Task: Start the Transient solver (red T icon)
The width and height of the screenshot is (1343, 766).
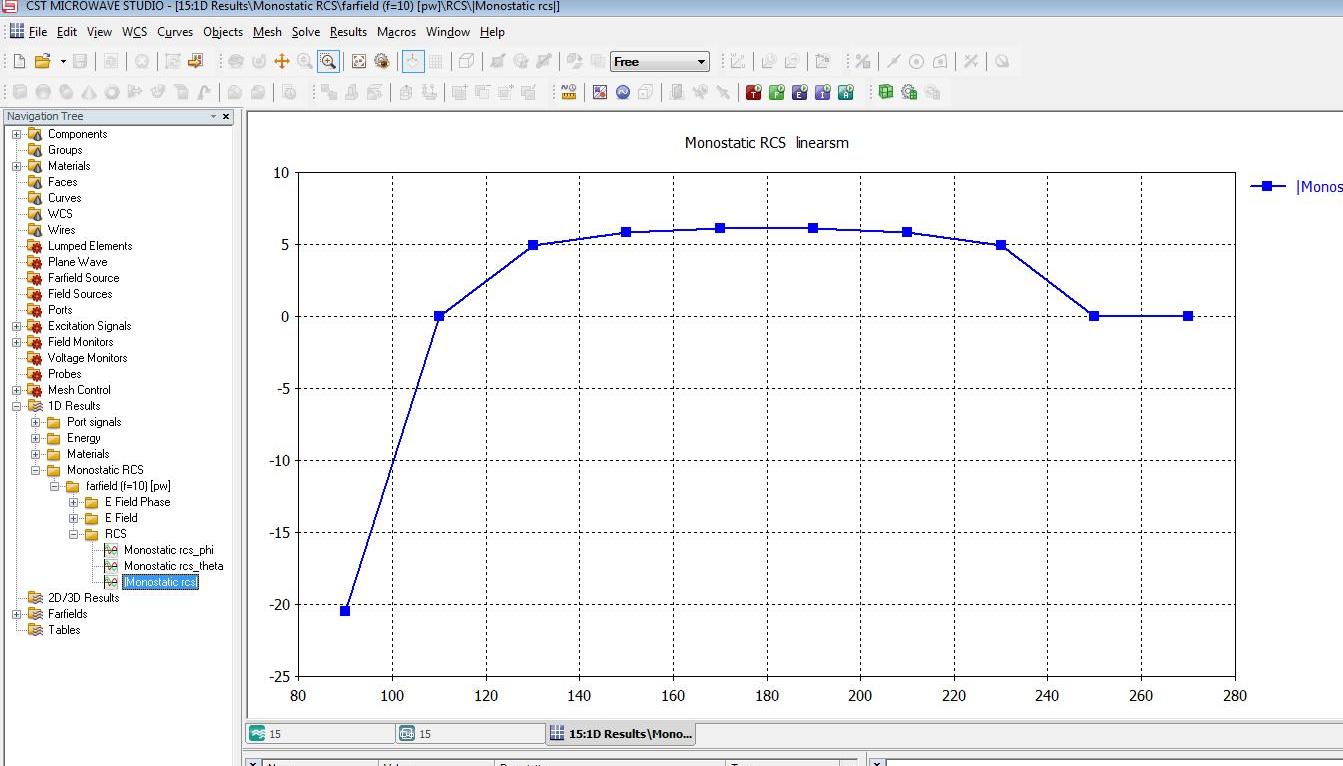Action: 754,93
